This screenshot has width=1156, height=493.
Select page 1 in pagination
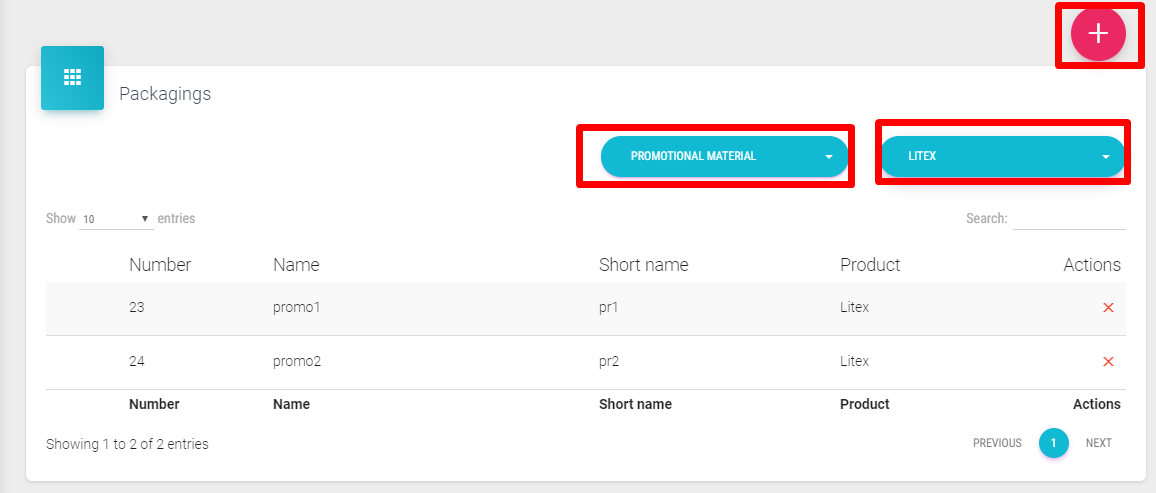click(1053, 443)
